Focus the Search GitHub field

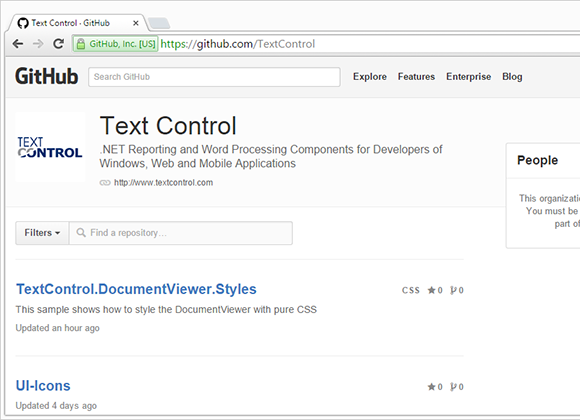point(214,77)
